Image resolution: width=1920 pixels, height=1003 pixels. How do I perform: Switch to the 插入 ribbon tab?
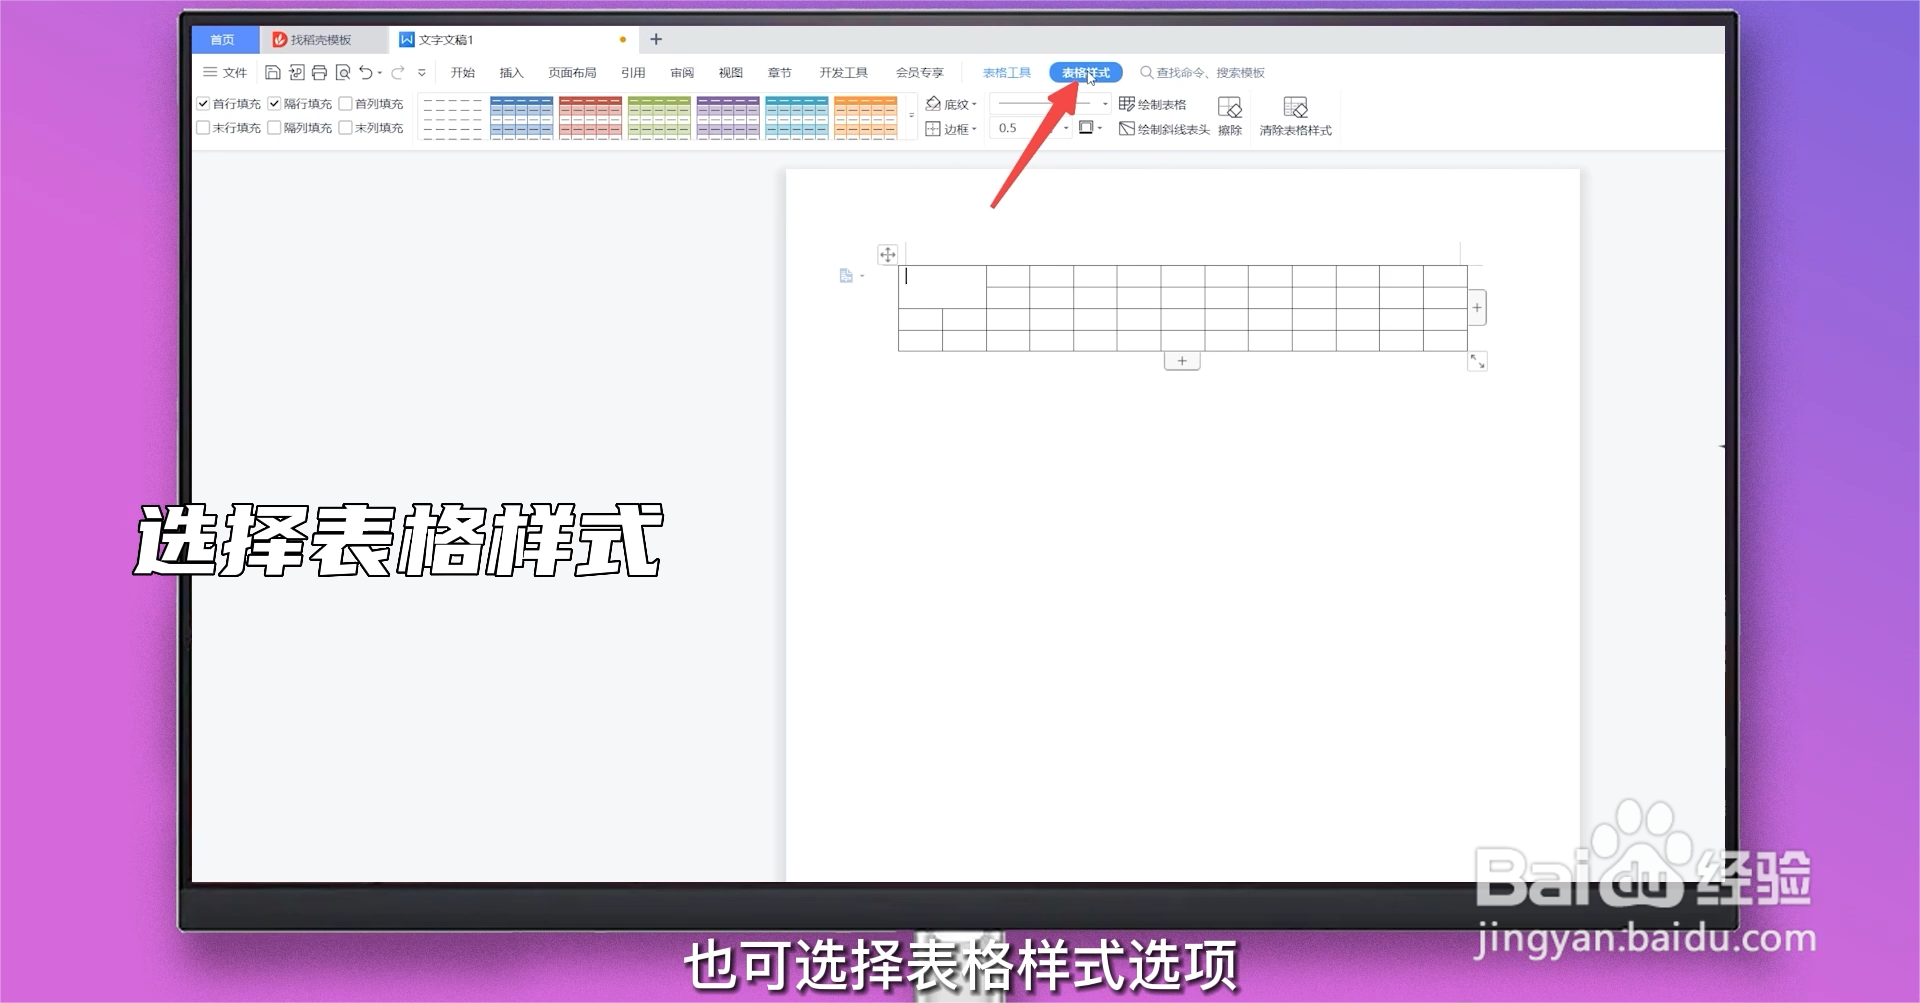(511, 72)
